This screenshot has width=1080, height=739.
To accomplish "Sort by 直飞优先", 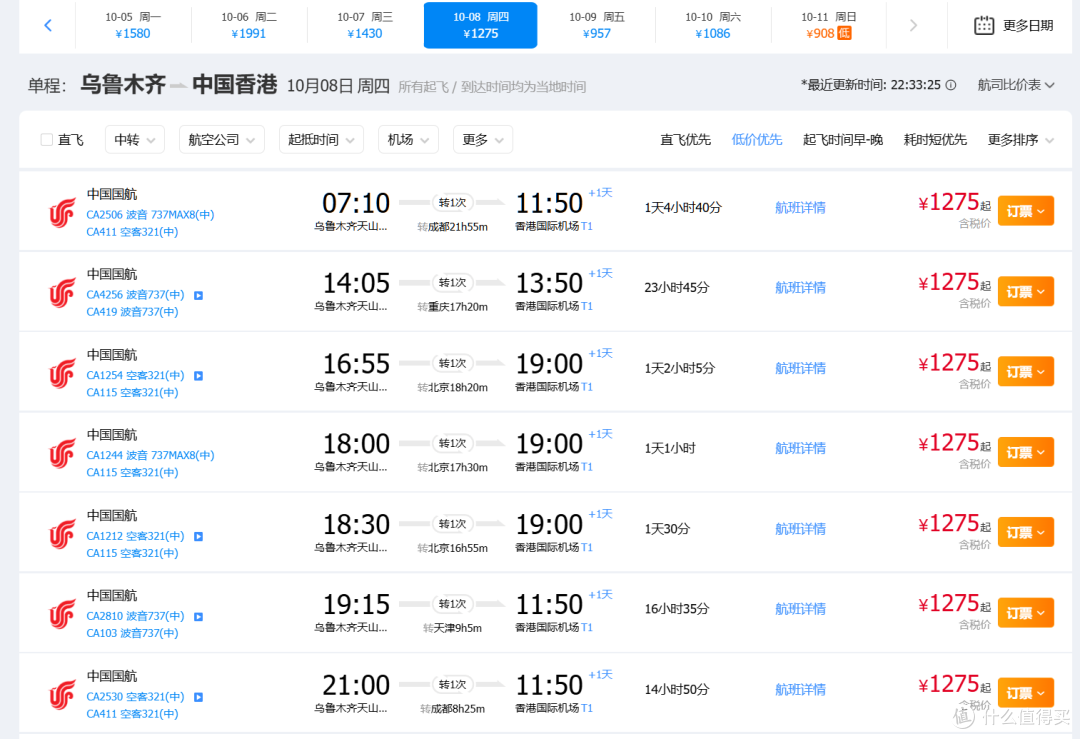I will [685, 140].
